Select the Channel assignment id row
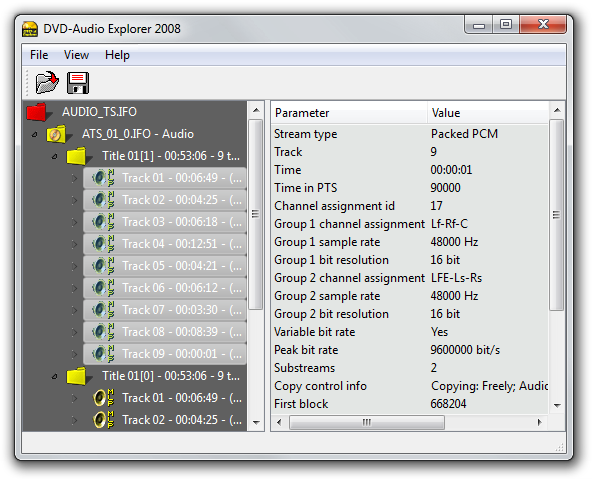Screen dimensions: 592x479 [410, 206]
